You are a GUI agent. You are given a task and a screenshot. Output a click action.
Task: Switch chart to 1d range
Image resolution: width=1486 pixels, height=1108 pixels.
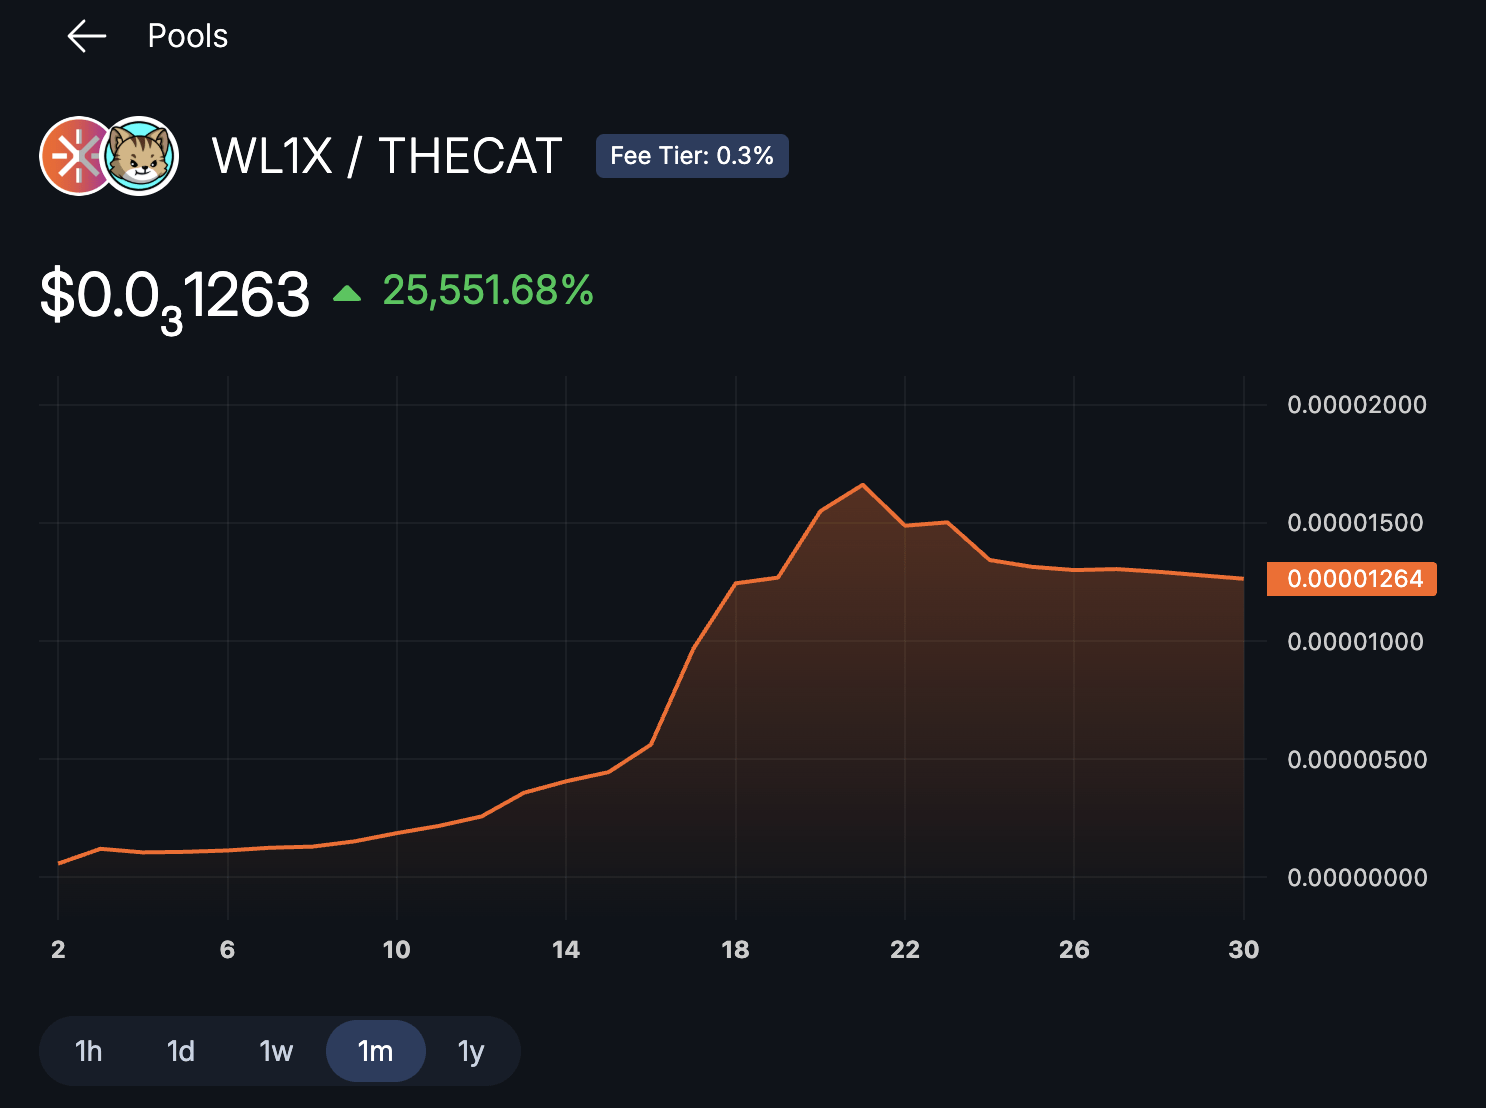click(181, 1051)
